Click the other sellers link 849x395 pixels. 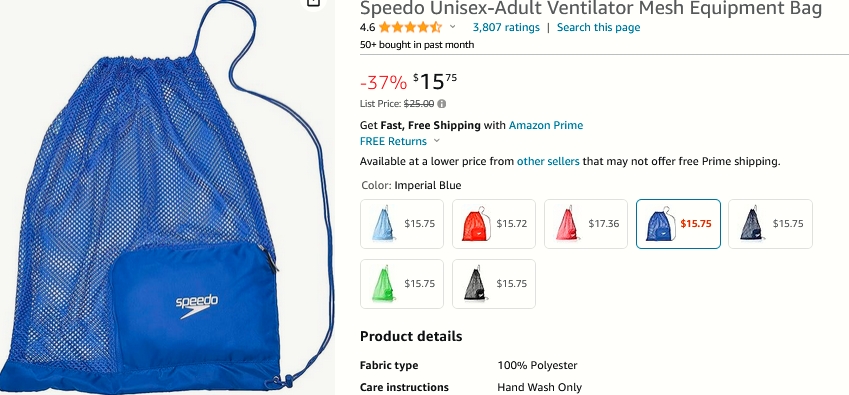(548, 161)
